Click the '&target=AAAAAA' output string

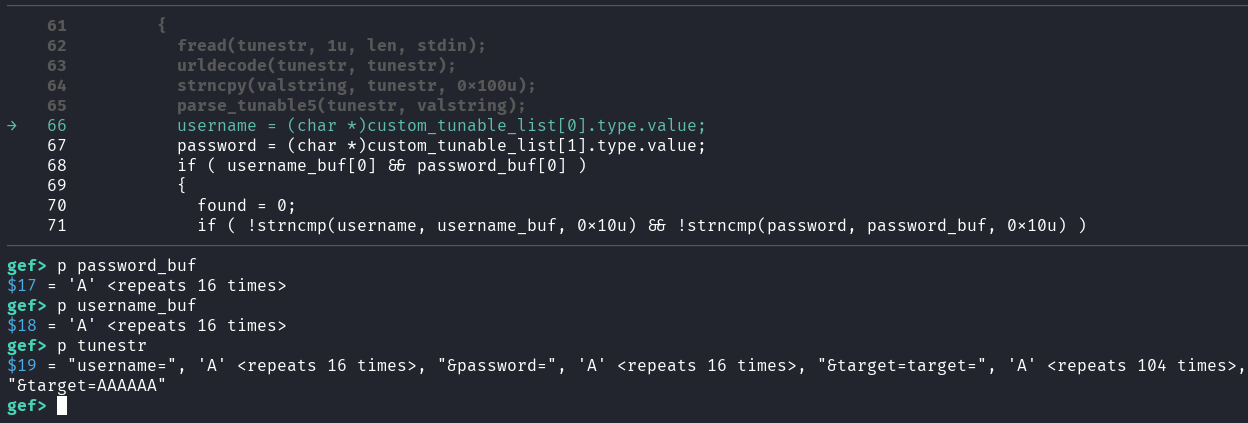click(86, 385)
